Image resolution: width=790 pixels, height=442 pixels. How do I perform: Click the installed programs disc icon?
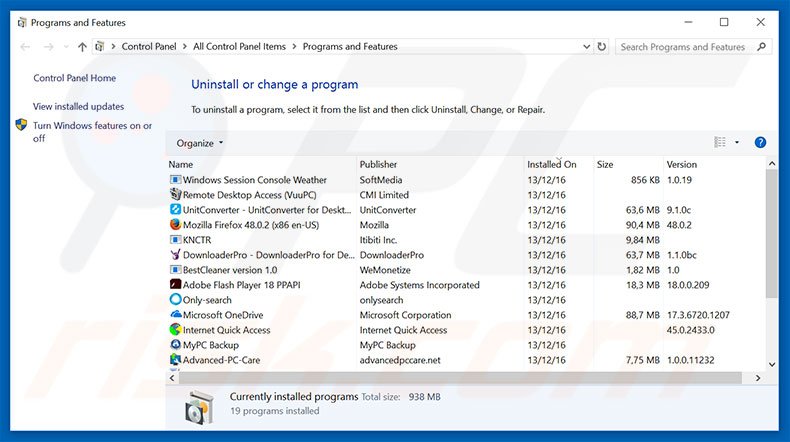coord(199,407)
